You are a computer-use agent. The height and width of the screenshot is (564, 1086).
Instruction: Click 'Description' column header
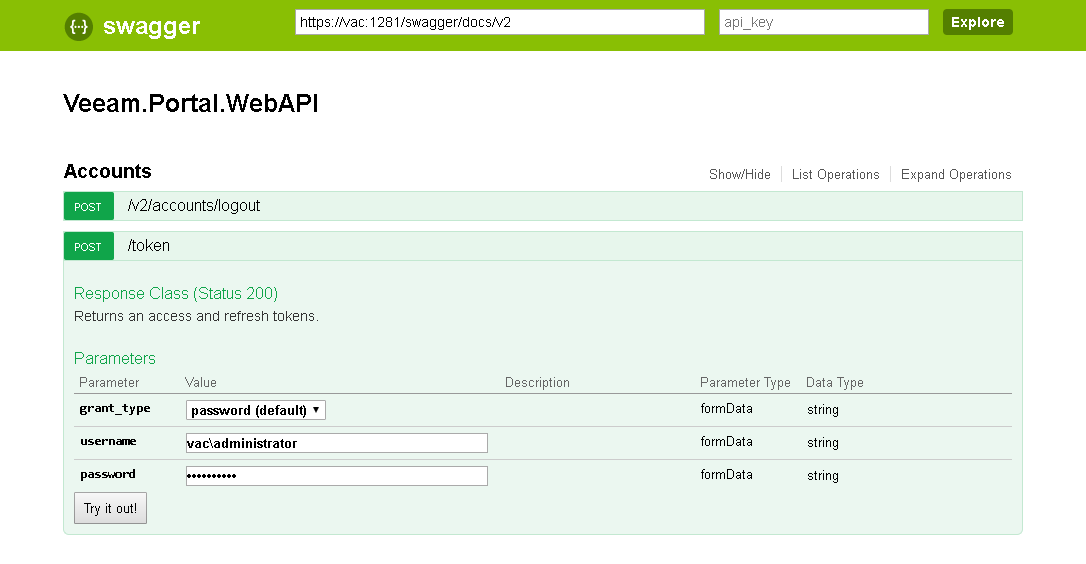pyautogui.click(x=537, y=382)
